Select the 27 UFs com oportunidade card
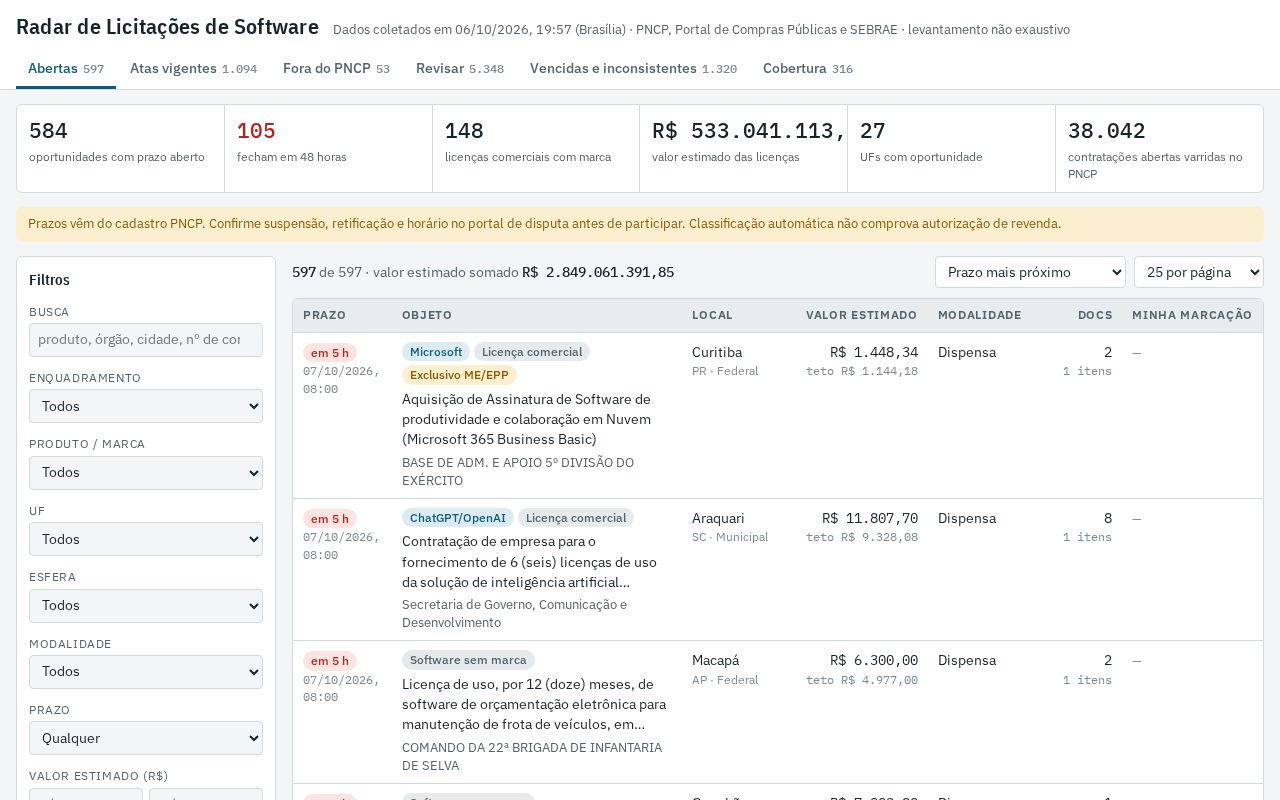This screenshot has height=800, width=1280. [951, 149]
